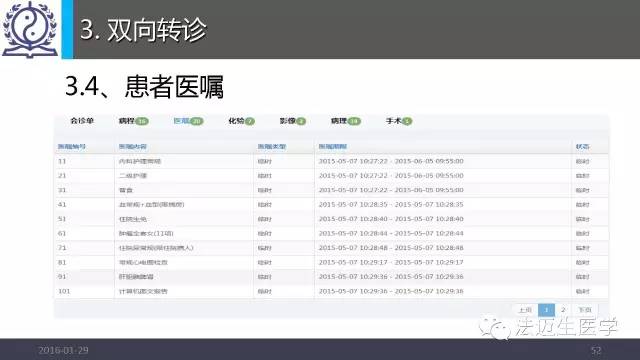Click the 下页 next page button
Viewport: 640px width, 360px height.
point(584,310)
